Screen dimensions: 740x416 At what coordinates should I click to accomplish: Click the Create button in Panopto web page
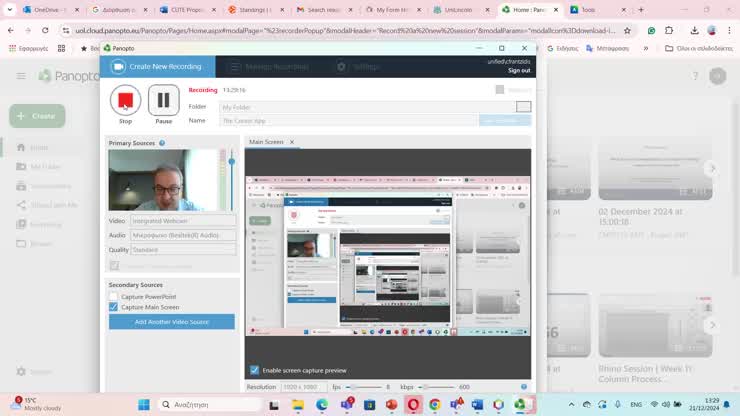tap(37, 116)
